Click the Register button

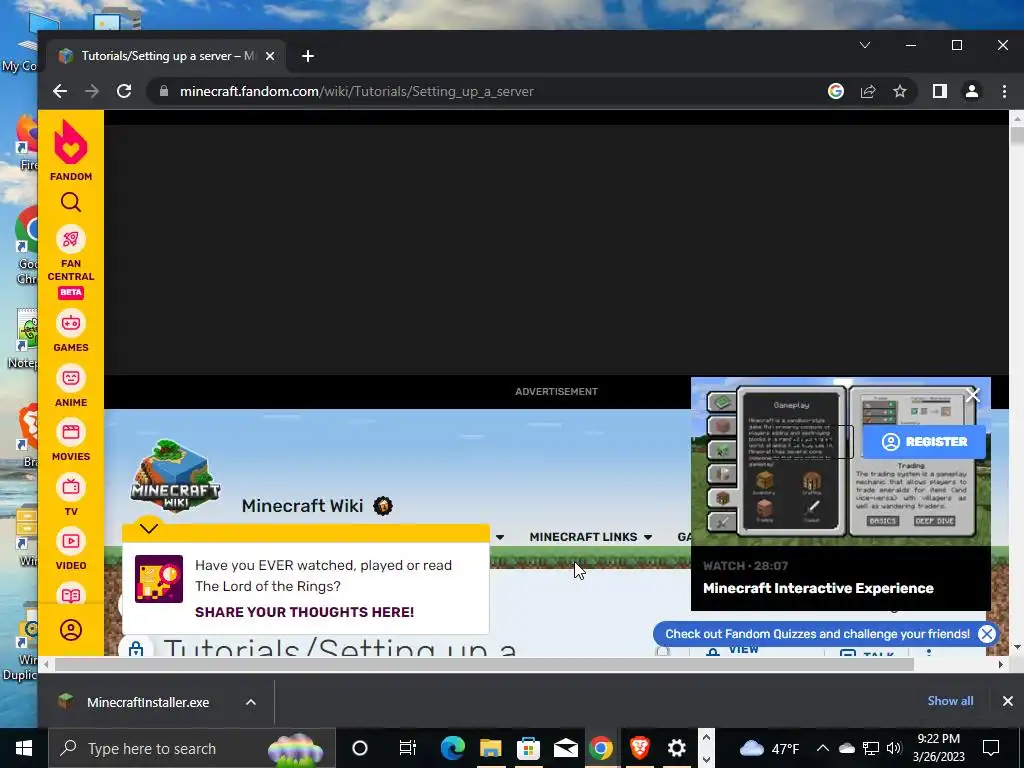pos(923,441)
